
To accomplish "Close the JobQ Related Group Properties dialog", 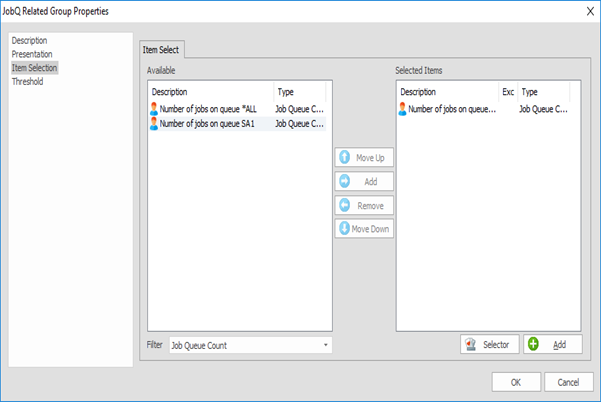I will click(x=583, y=10).
